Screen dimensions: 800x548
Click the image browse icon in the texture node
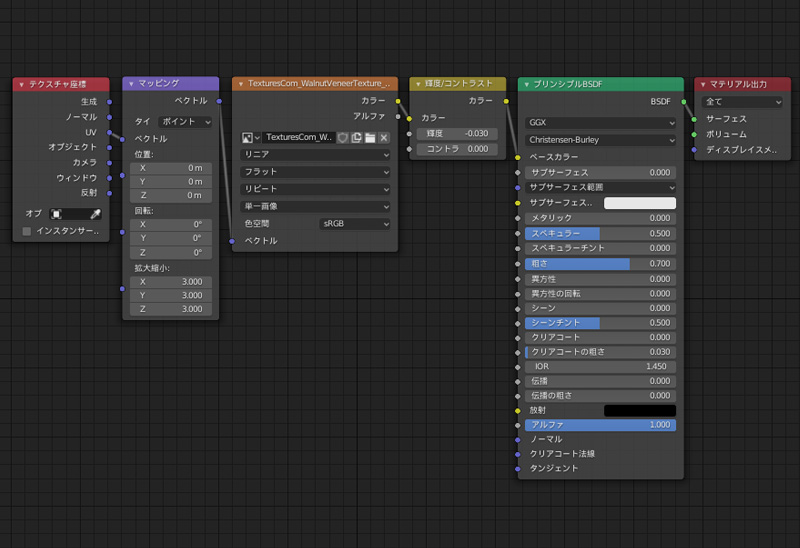(250, 137)
